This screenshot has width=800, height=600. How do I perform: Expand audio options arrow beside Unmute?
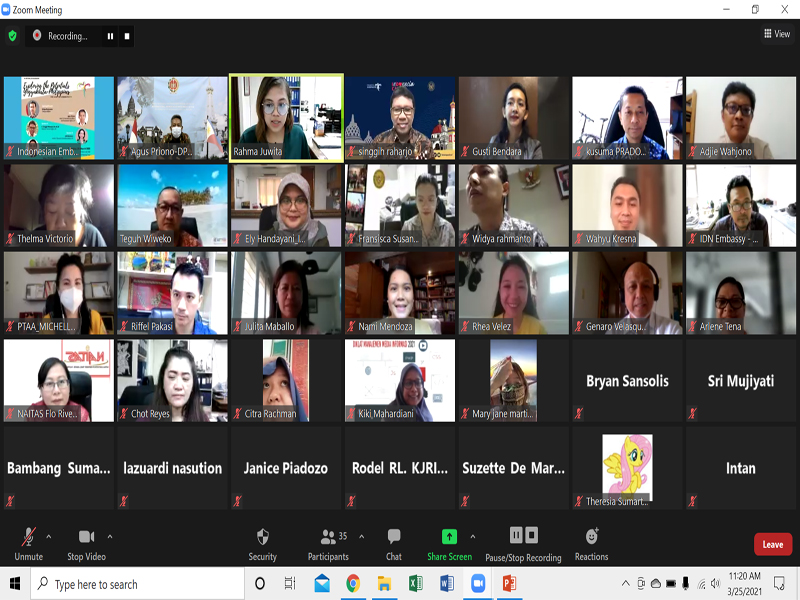point(48,536)
